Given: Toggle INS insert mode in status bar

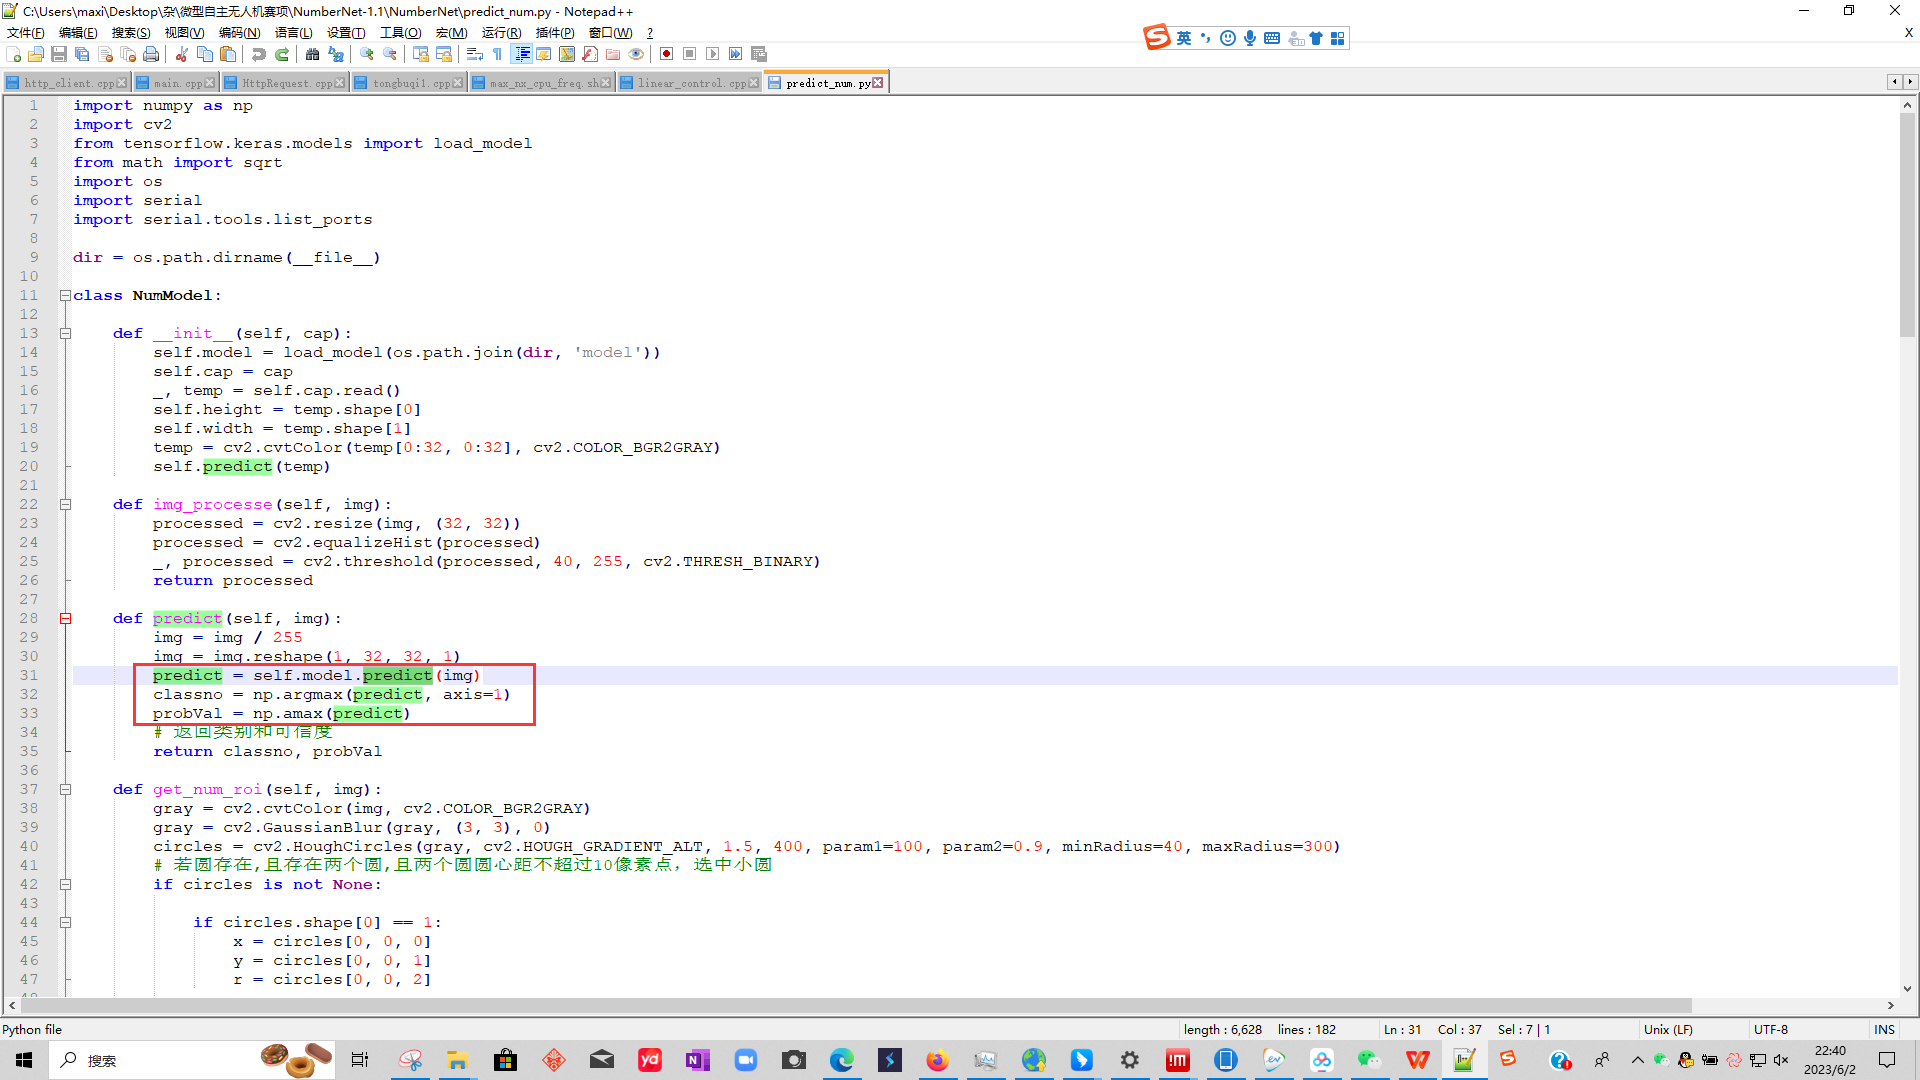Looking at the screenshot, I should 1884,1029.
